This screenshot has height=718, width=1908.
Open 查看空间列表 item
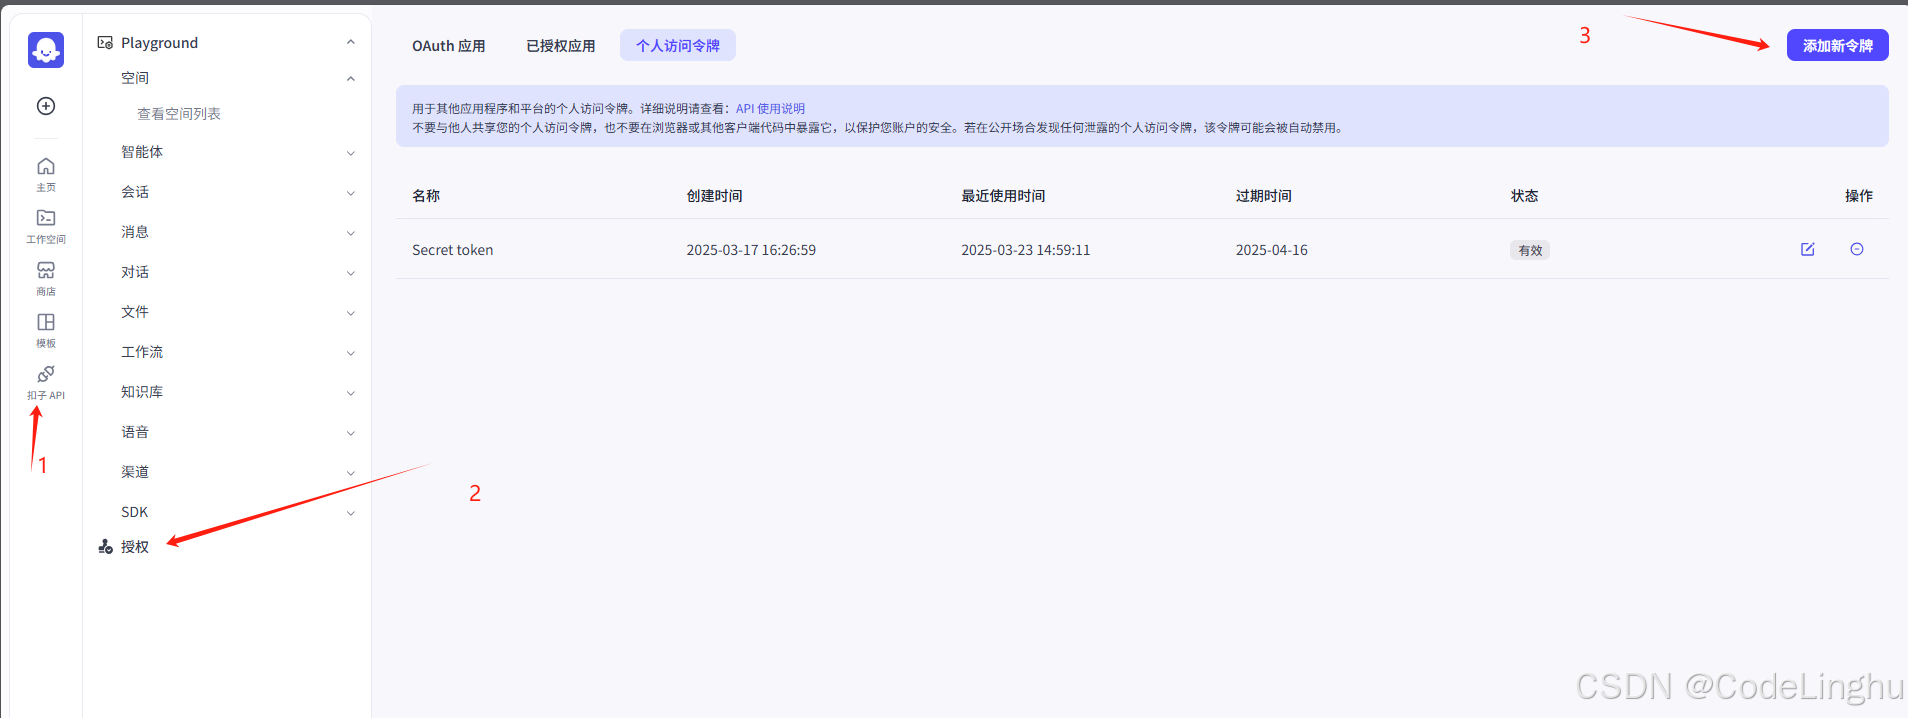tap(179, 114)
